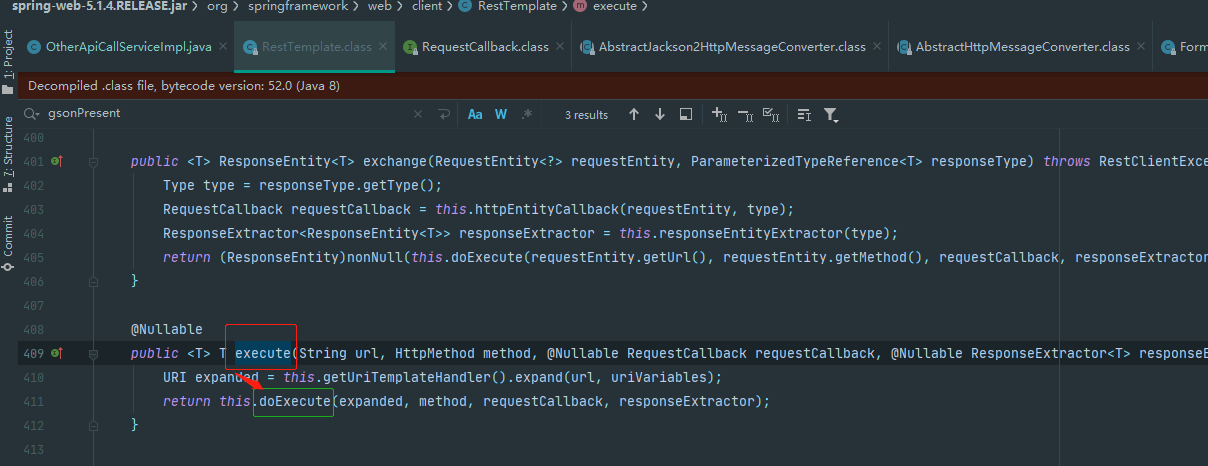Collapse fold marker at line 406
This screenshot has height=466, width=1208.
[x=93, y=281]
